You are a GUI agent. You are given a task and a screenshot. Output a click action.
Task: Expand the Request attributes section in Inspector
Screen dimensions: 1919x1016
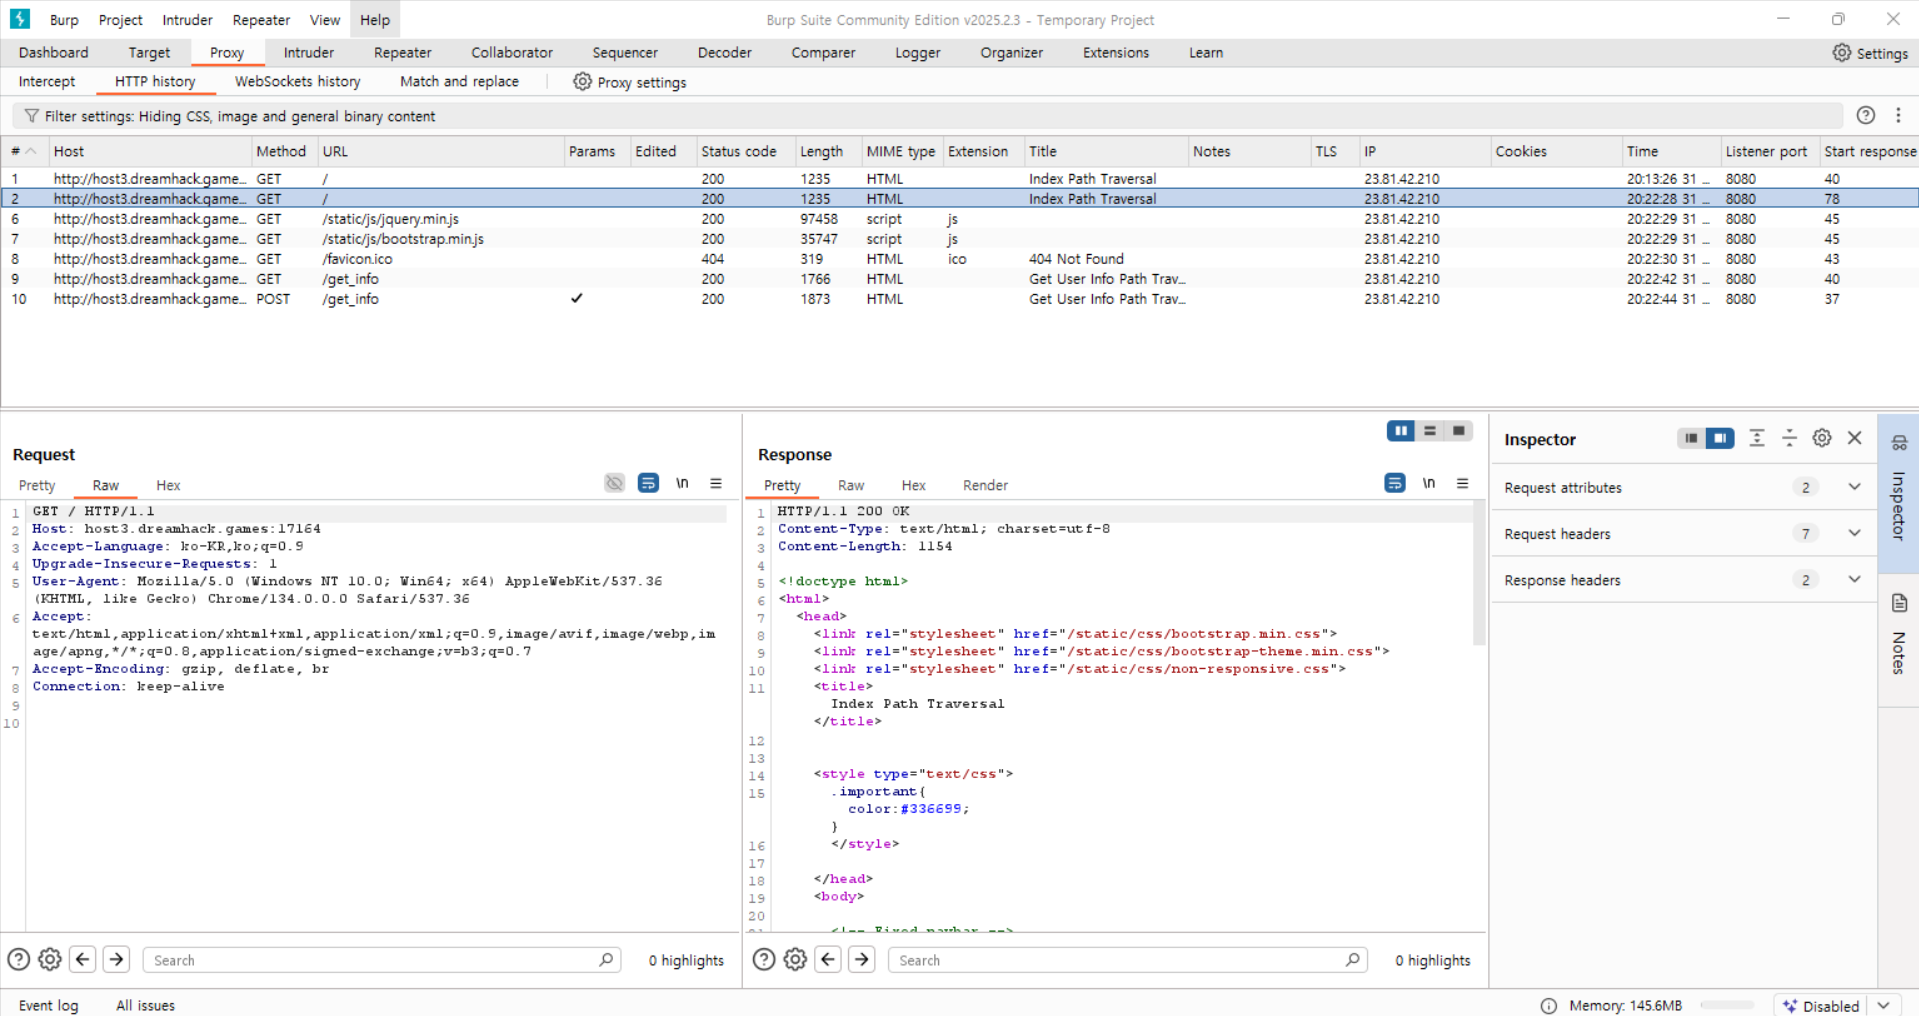1854,487
